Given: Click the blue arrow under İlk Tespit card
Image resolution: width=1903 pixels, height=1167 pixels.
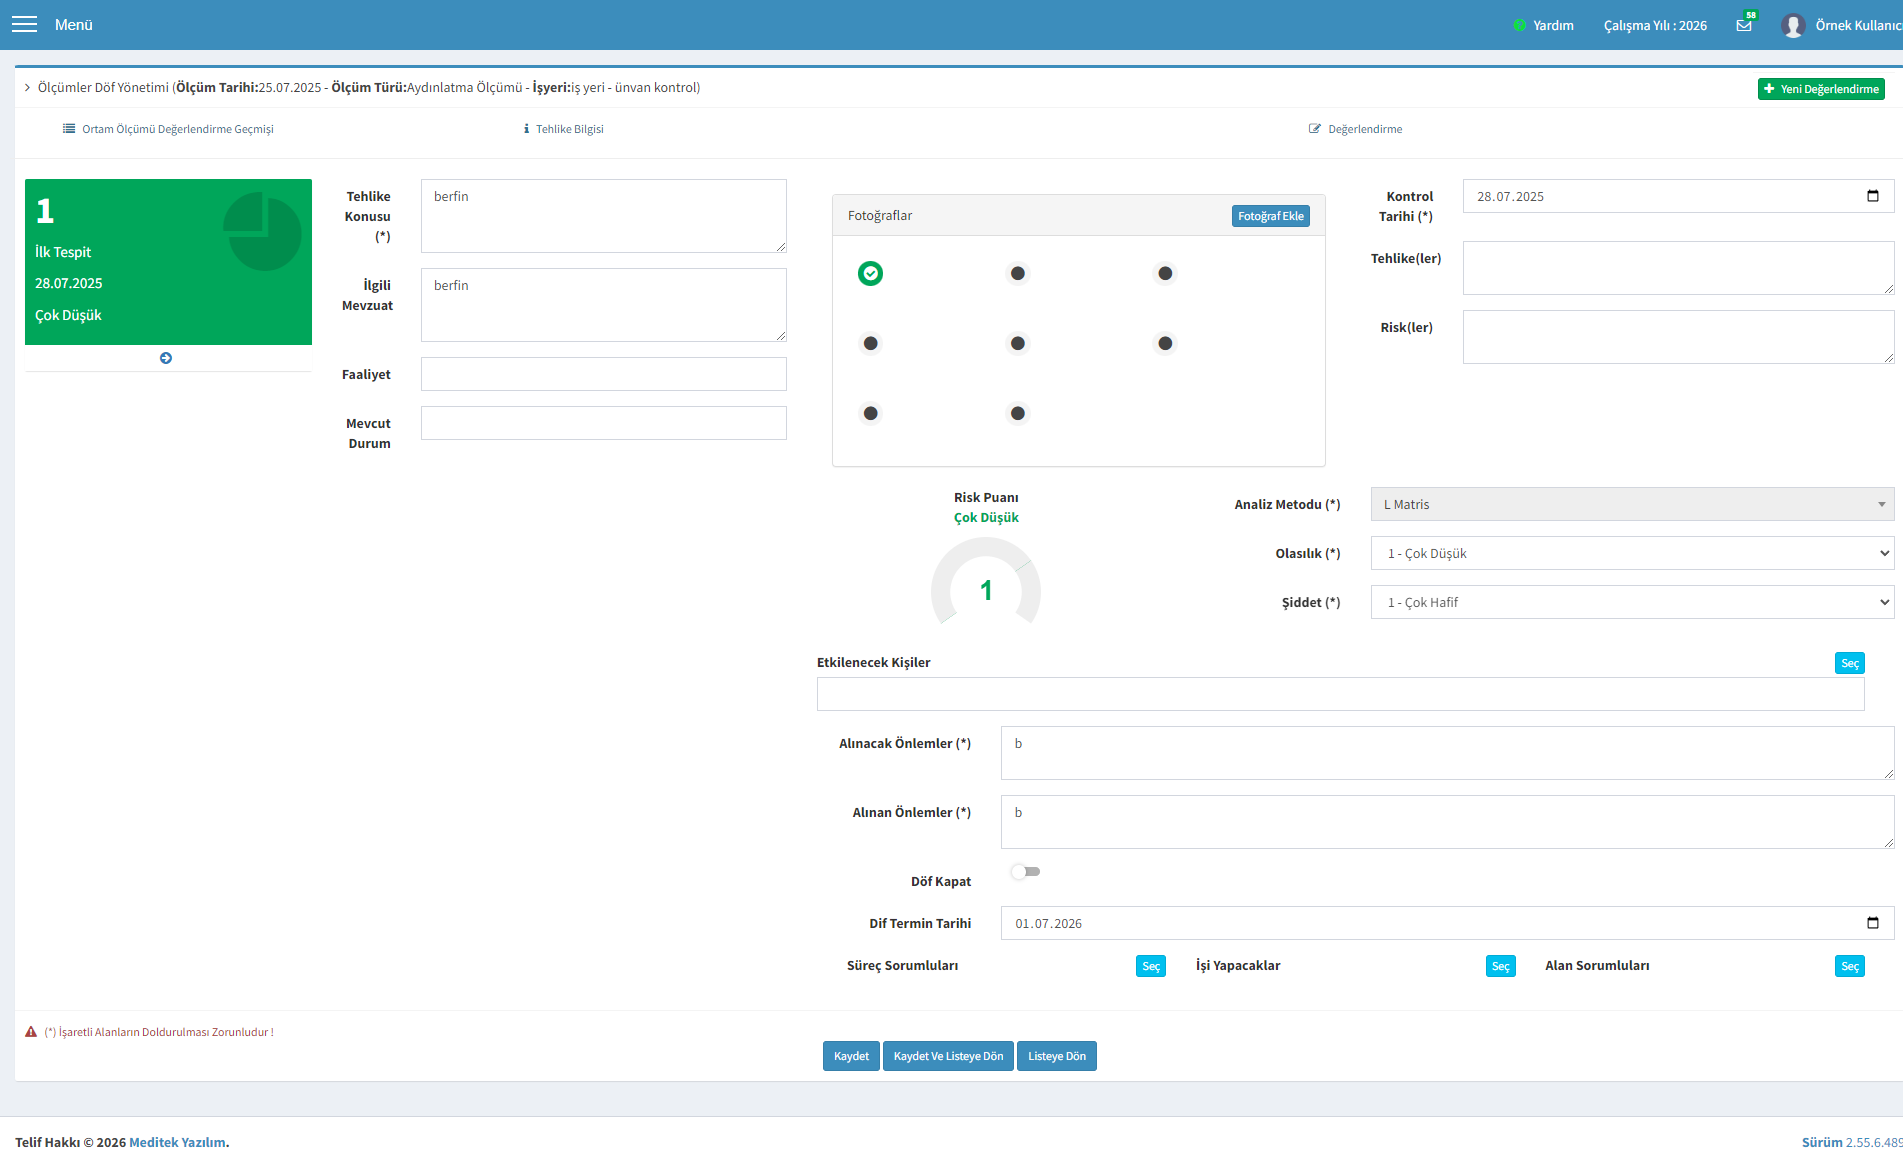Looking at the screenshot, I should [166, 358].
